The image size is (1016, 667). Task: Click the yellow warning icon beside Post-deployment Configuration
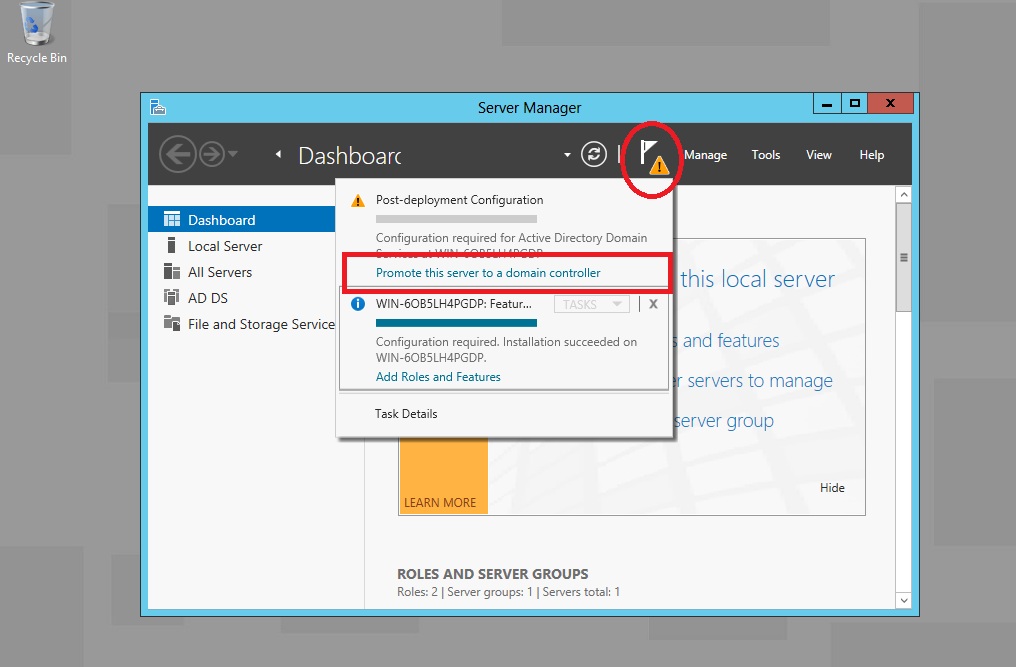click(x=358, y=201)
